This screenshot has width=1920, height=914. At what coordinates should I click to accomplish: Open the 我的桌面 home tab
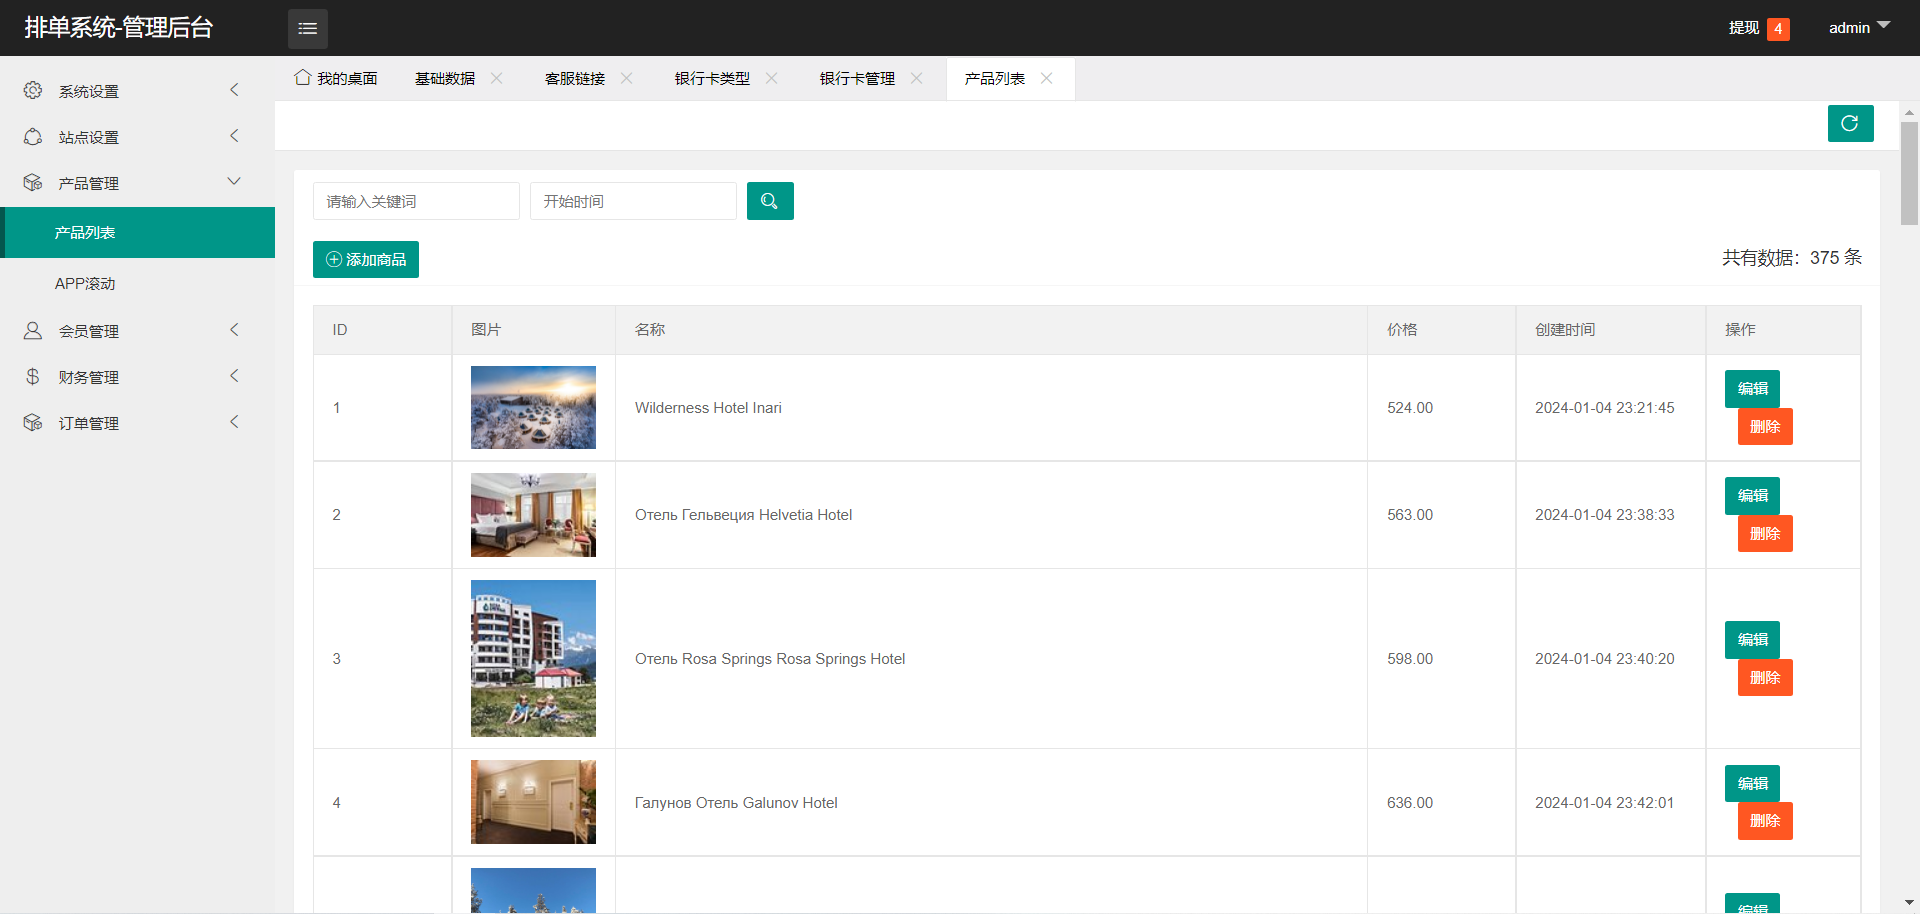click(336, 78)
